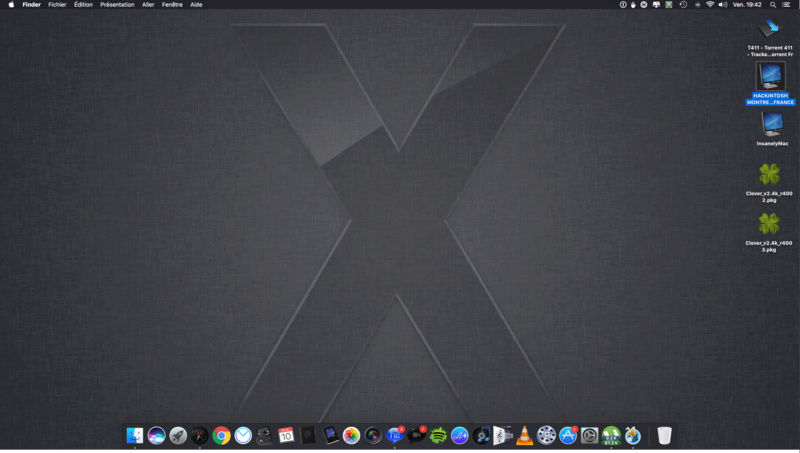
Task: Launch Siri from the Dock
Action: 156,435
